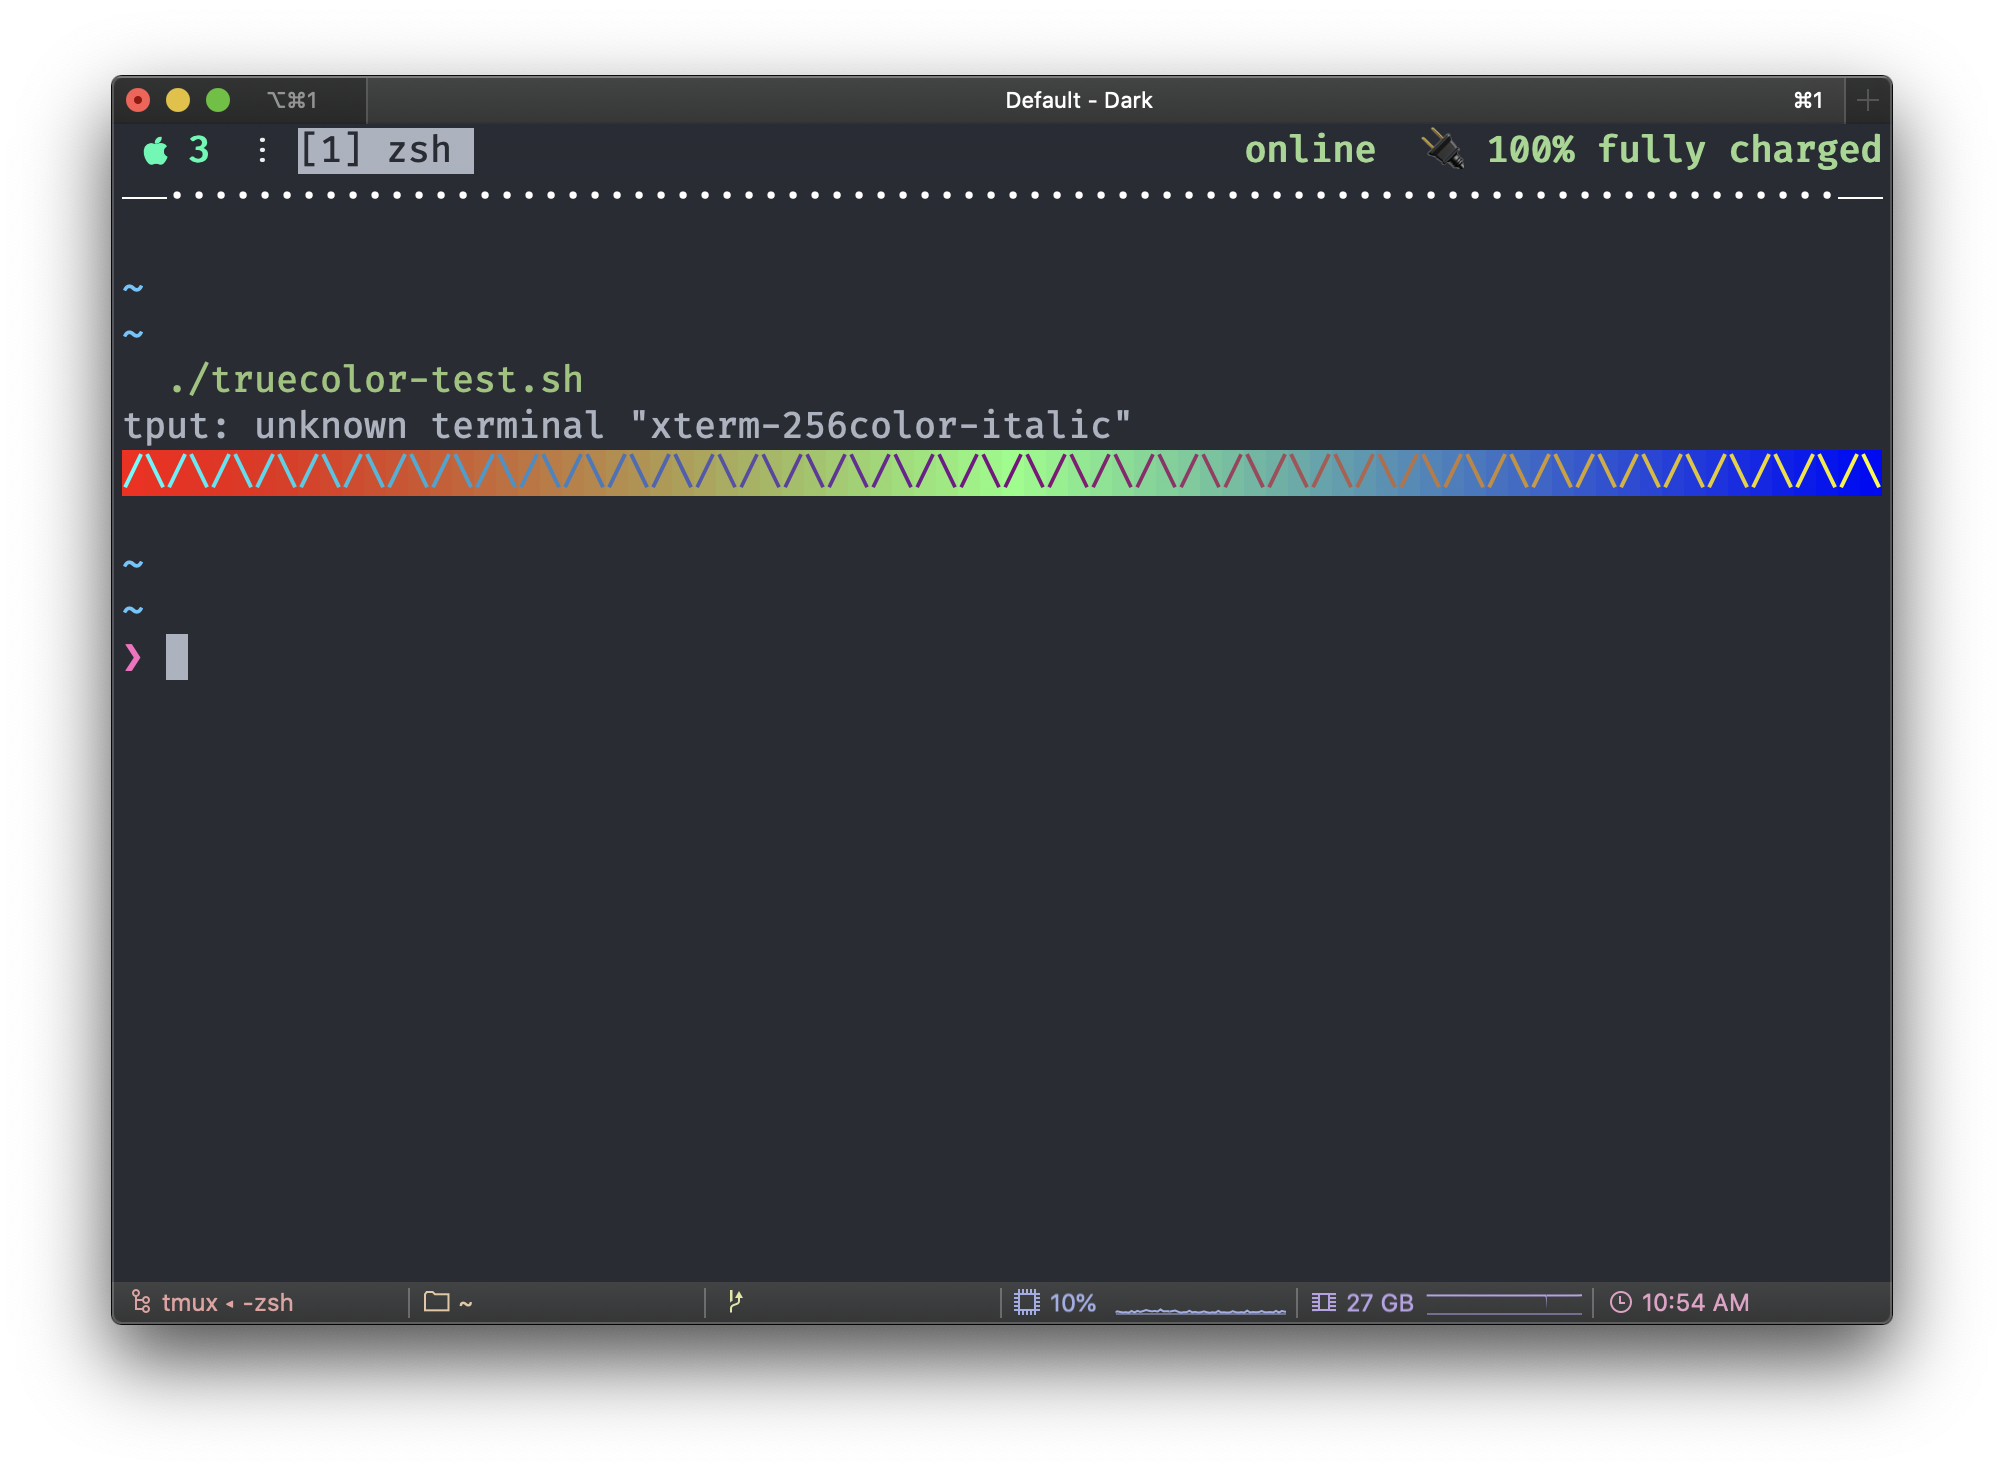Image resolution: width=2004 pixels, height=1472 pixels.
Task: Click the vertical dots indicator beside window count
Action: [x=262, y=150]
